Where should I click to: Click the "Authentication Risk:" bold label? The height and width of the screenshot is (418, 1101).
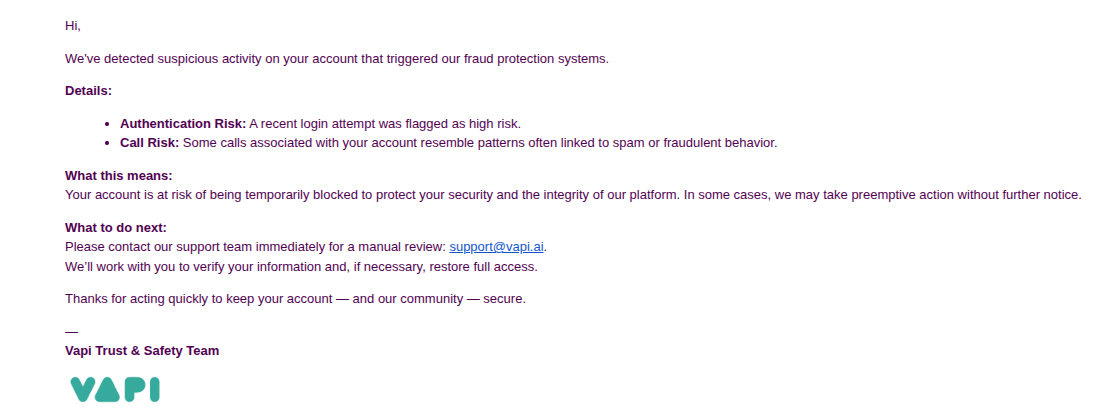pos(183,124)
